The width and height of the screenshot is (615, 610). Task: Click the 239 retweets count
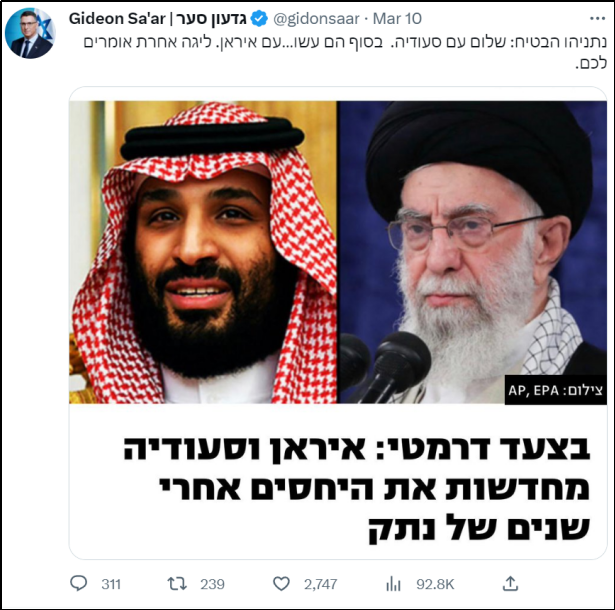click(x=212, y=584)
